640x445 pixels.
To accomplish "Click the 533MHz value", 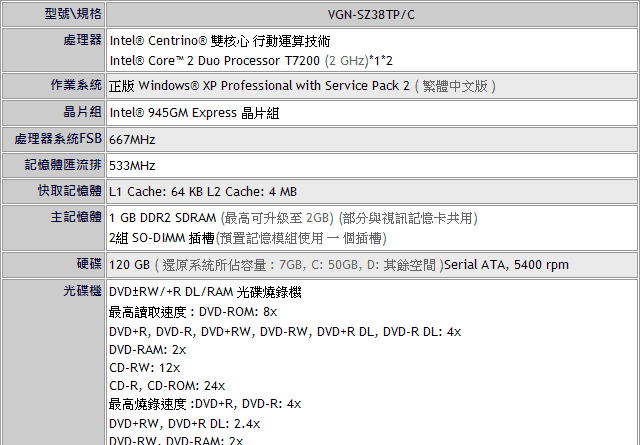I will pyautogui.click(x=132, y=165).
